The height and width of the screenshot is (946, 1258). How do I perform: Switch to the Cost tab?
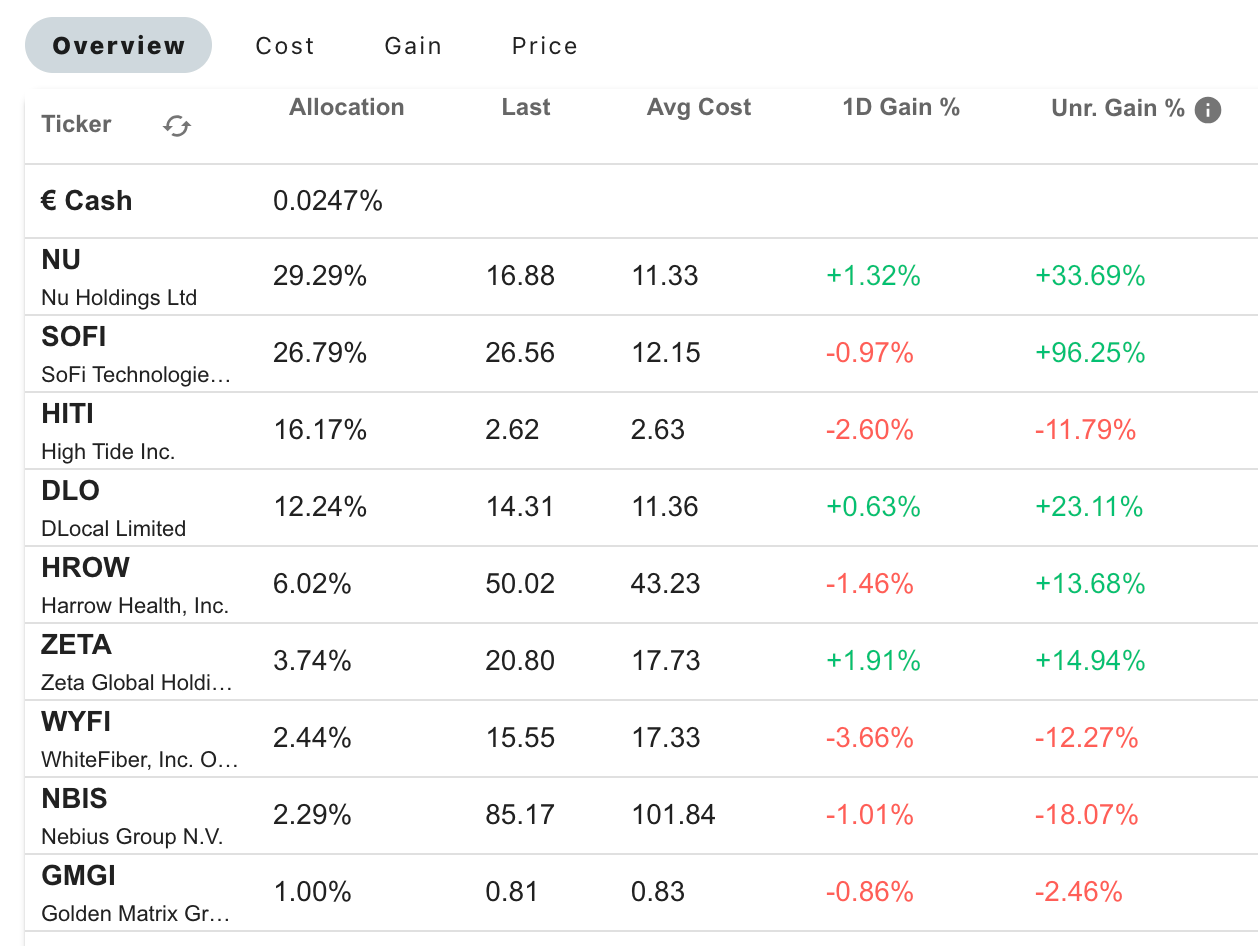pos(285,45)
